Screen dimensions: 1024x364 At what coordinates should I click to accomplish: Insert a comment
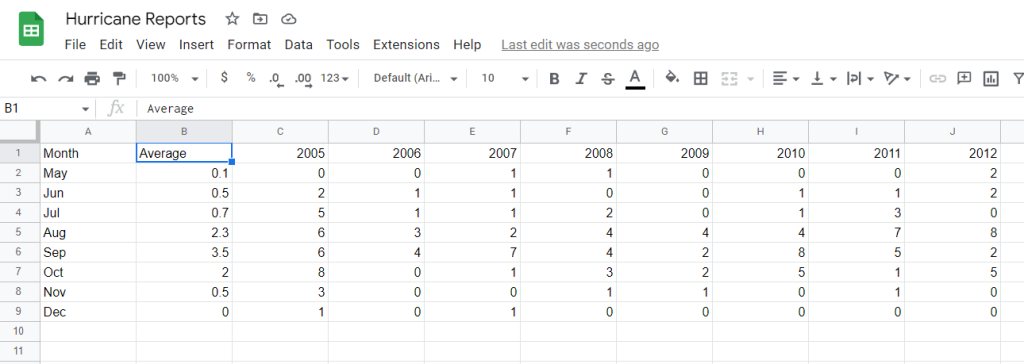(964, 78)
